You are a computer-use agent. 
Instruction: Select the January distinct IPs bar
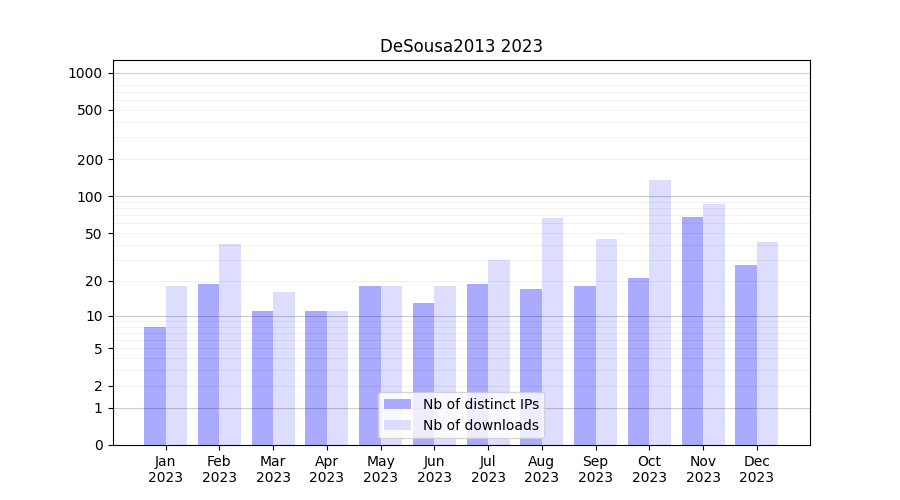pyautogui.click(x=155, y=385)
